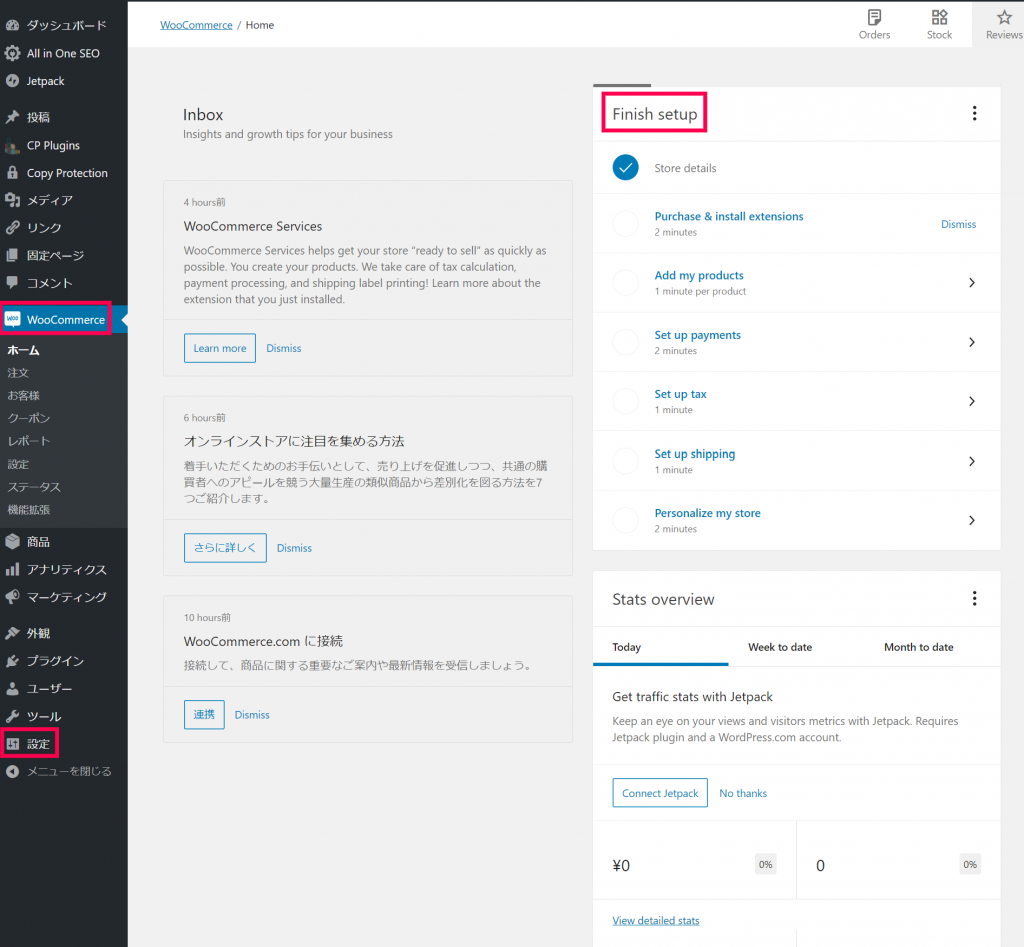The height and width of the screenshot is (947, 1024).
Task: Open Stats overview three-dot options menu
Action: (x=974, y=599)
